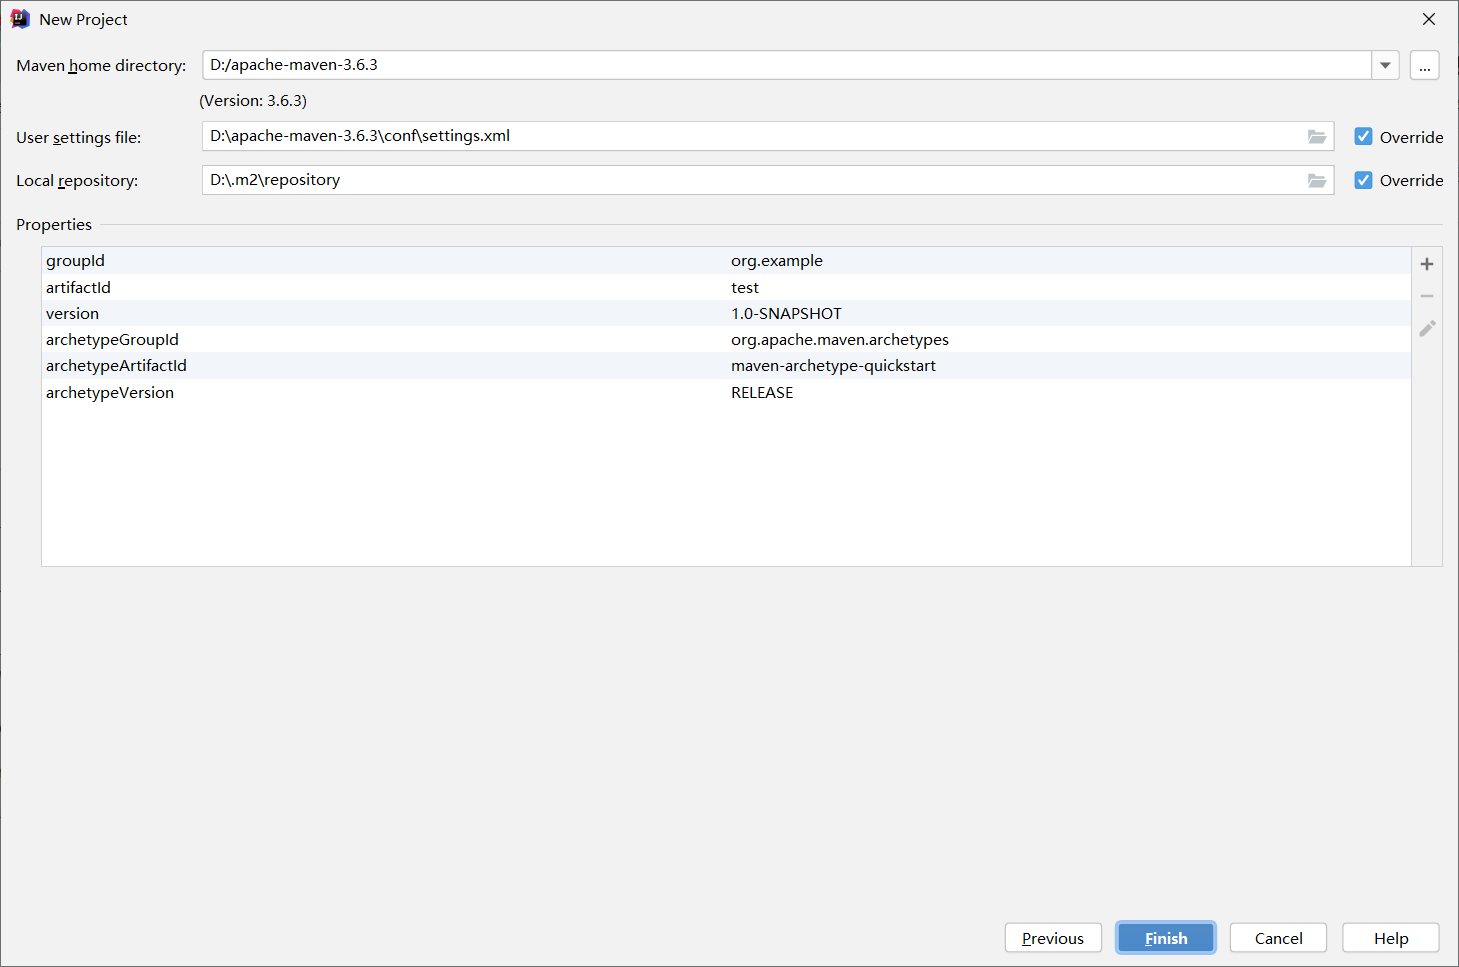Browse for user settings file folder icon
This screenshot has width=1459, height=967.
pyautogui.click(x=1317, y=137)
